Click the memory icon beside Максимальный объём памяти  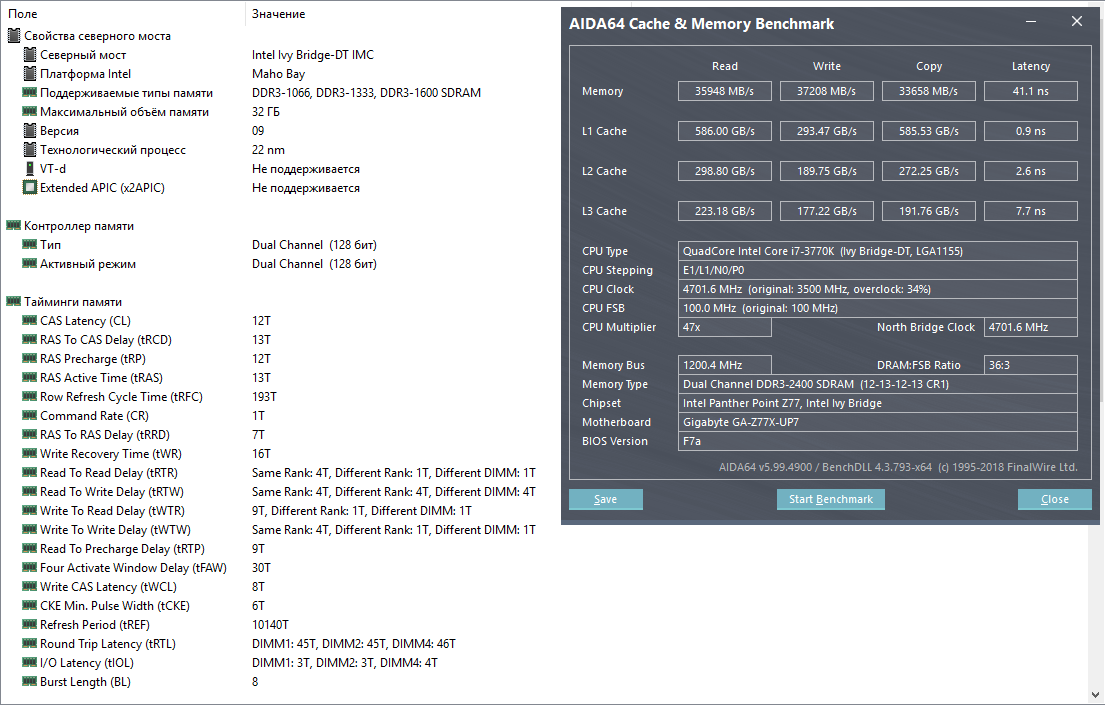click(x=30, y=111)
